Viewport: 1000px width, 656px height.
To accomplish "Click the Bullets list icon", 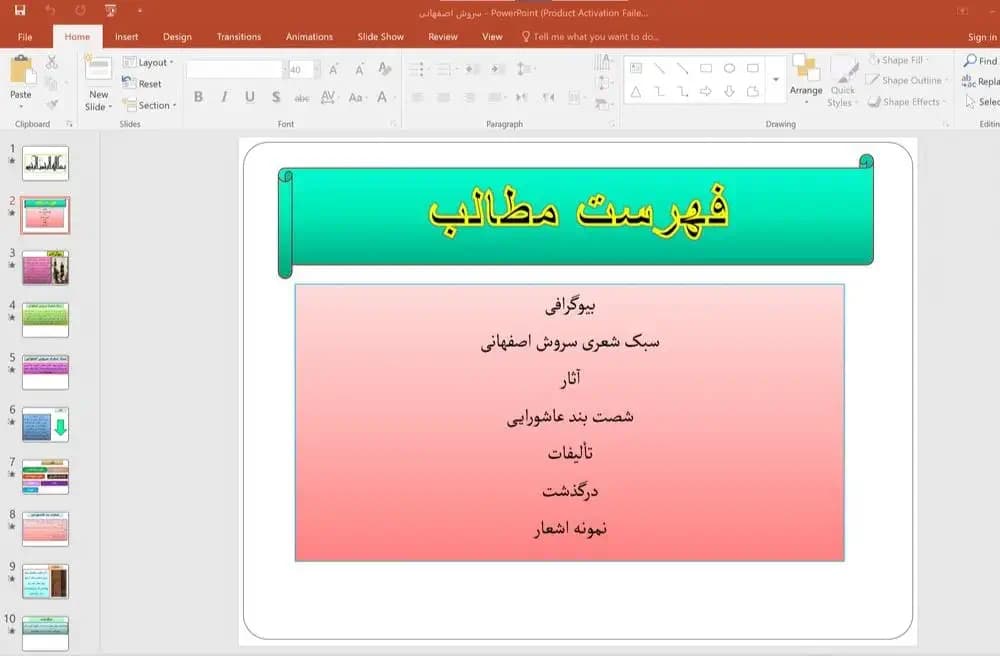I will coord(416,69).
